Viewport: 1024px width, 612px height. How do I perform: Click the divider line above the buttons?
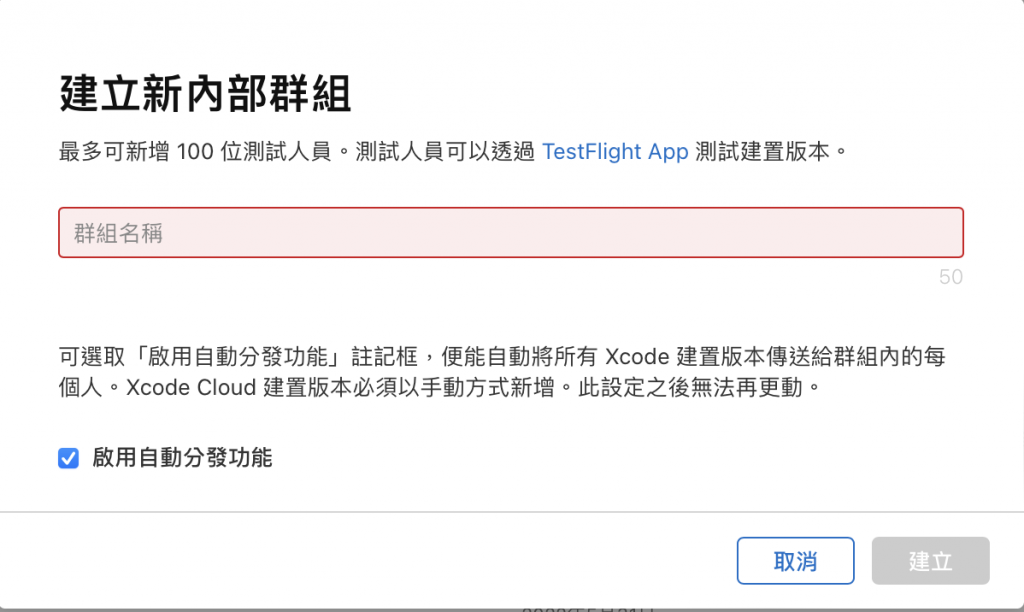pos(512,512)
